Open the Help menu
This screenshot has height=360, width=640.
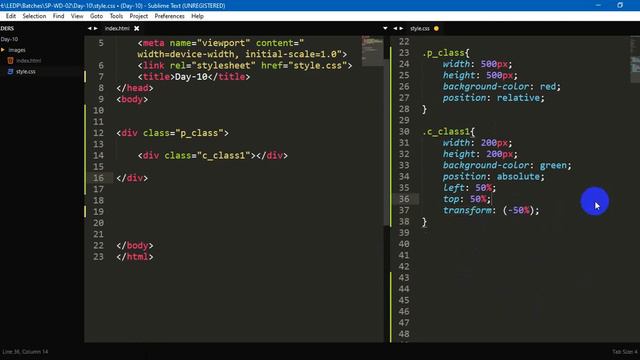pyautogui.click(x=198, y=16)
